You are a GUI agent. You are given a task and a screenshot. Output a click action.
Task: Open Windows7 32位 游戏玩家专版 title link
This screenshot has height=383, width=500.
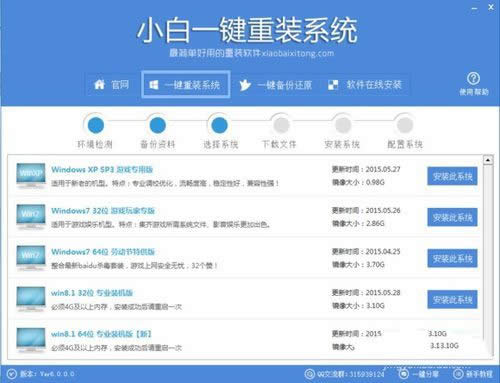tap(103, 211)
